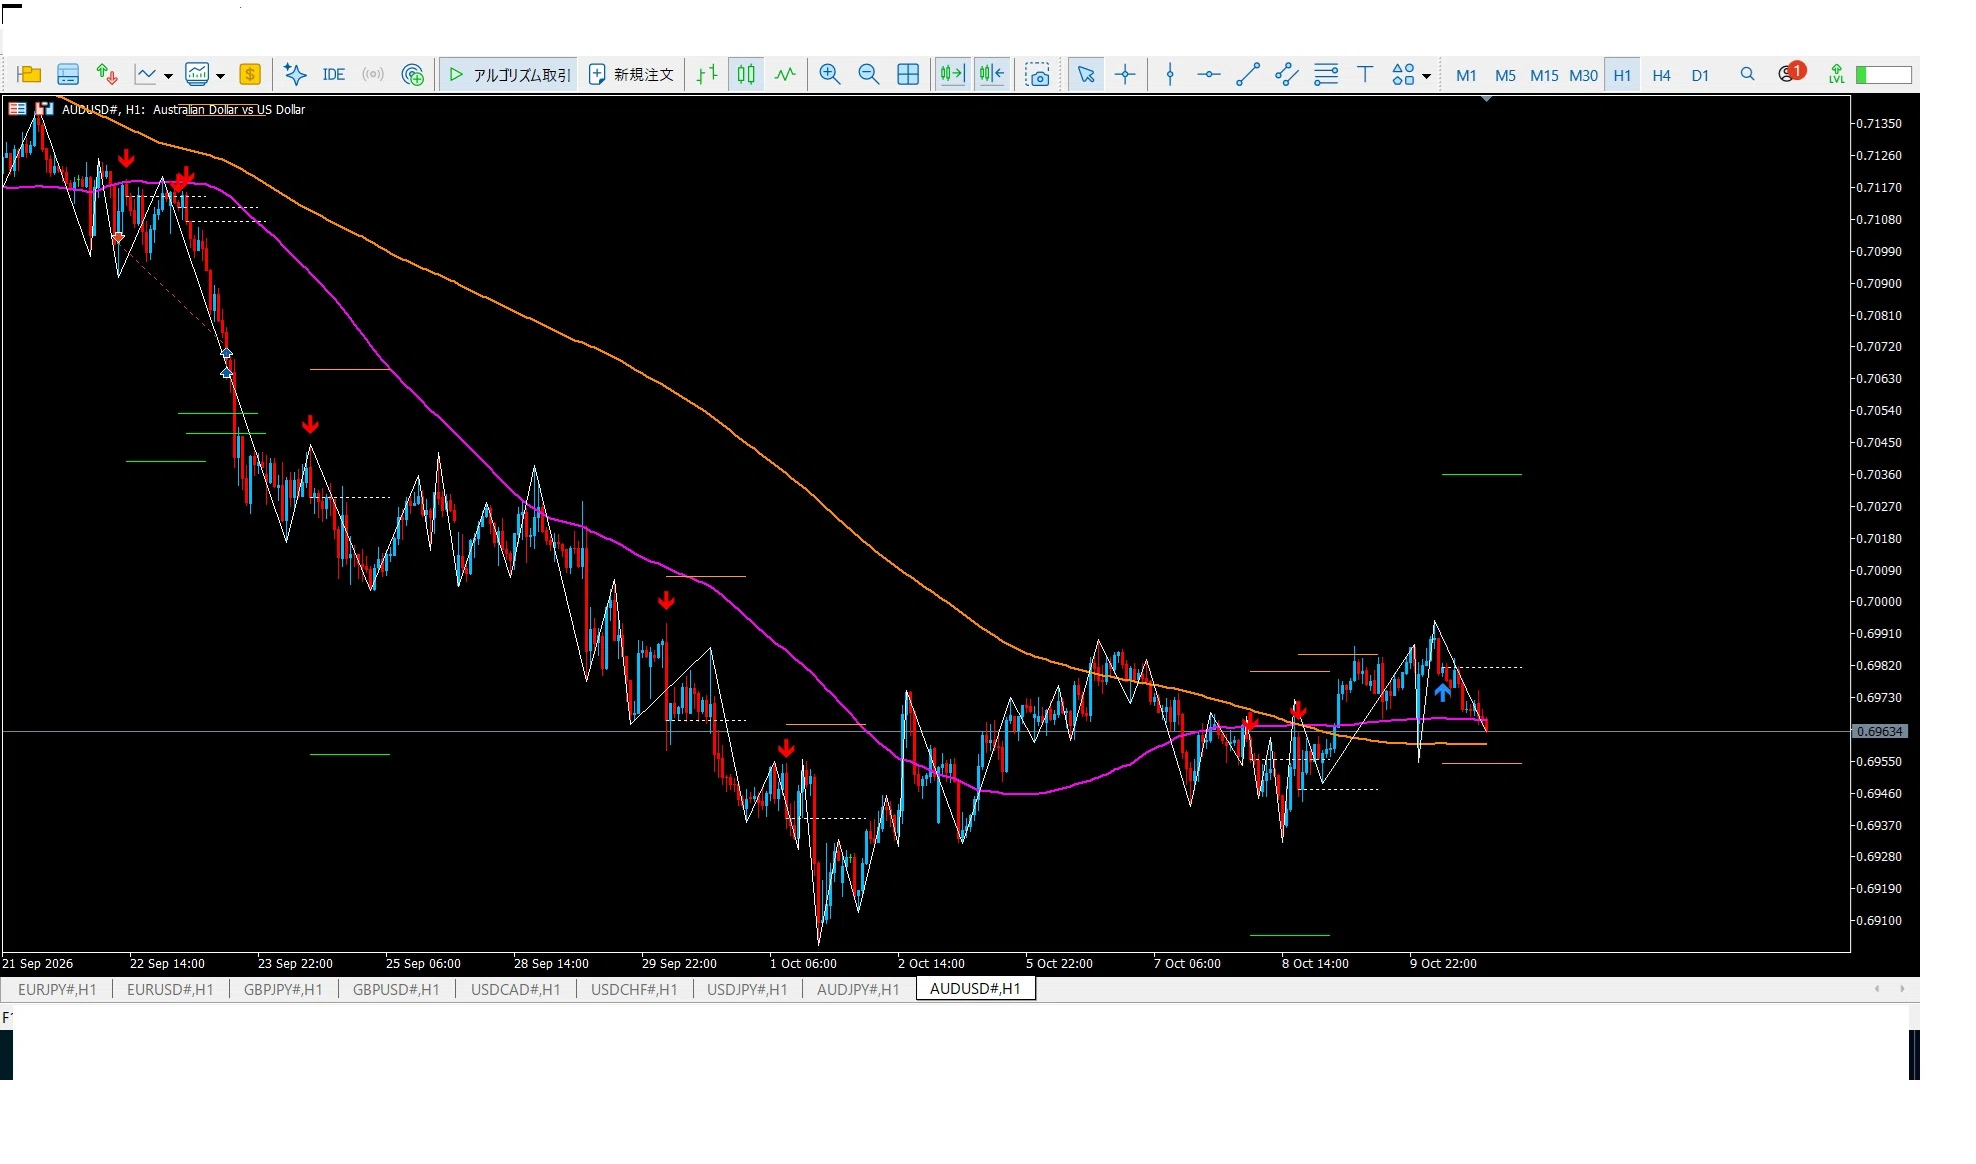This screenshot has width=1976, height=1164.
Task: Open account notifications with red badge
Action: pyautogui.click(x=1790, y=73)
